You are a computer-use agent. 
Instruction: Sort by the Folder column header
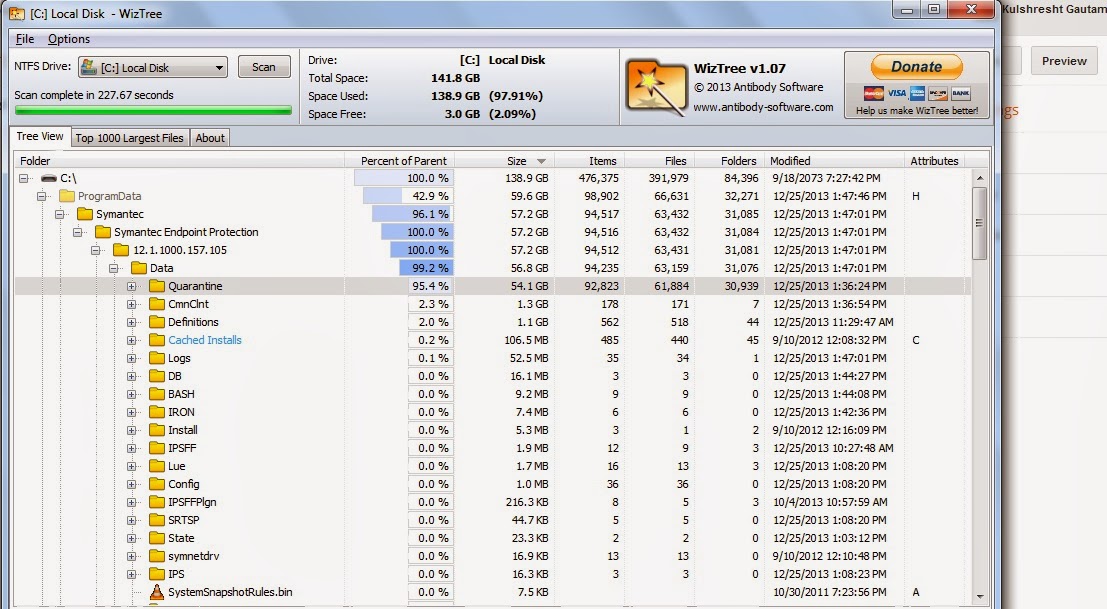point(179,161)
